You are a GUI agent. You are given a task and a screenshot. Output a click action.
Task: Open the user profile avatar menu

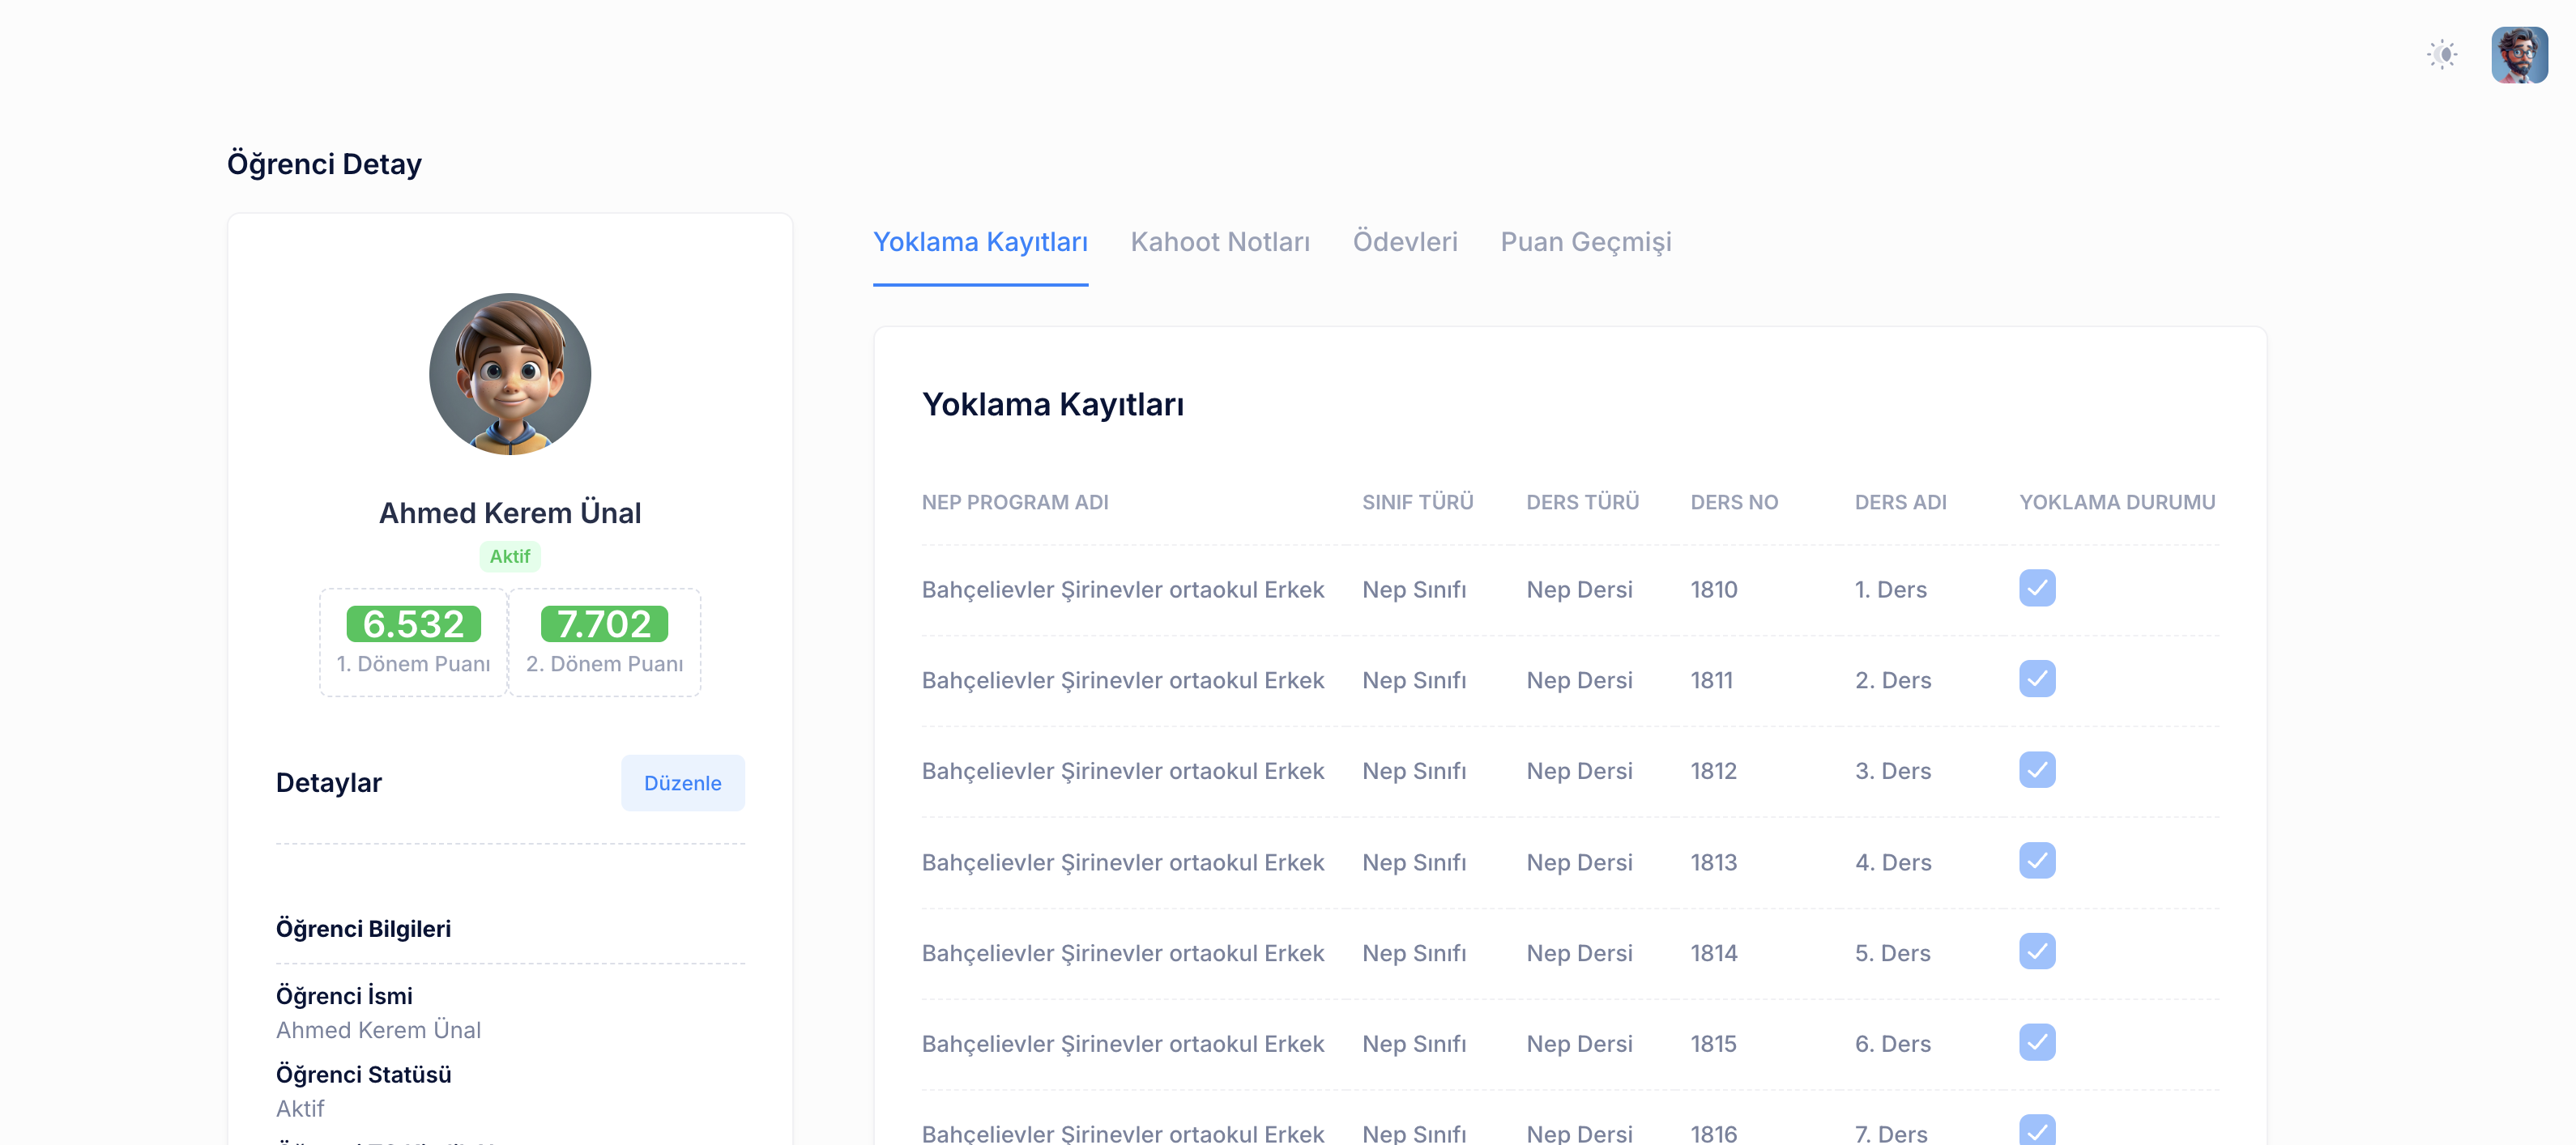(x=2518, y=55)
